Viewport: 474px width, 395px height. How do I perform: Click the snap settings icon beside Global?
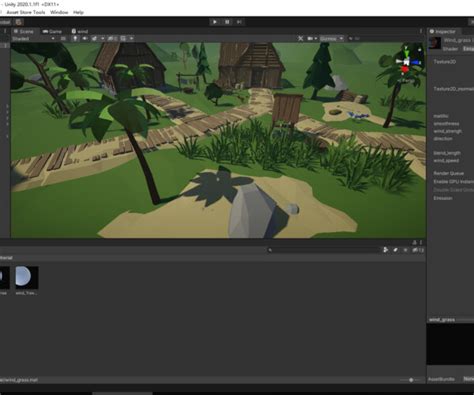pyautogui.click(x=19, y=22)
